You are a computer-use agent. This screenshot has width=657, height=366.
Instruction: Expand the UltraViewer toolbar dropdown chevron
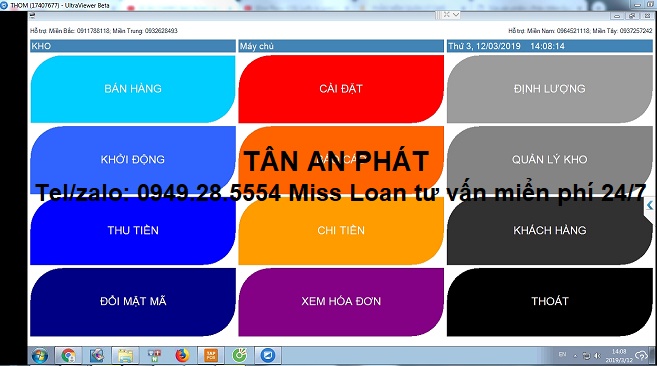tap(456, 15)
